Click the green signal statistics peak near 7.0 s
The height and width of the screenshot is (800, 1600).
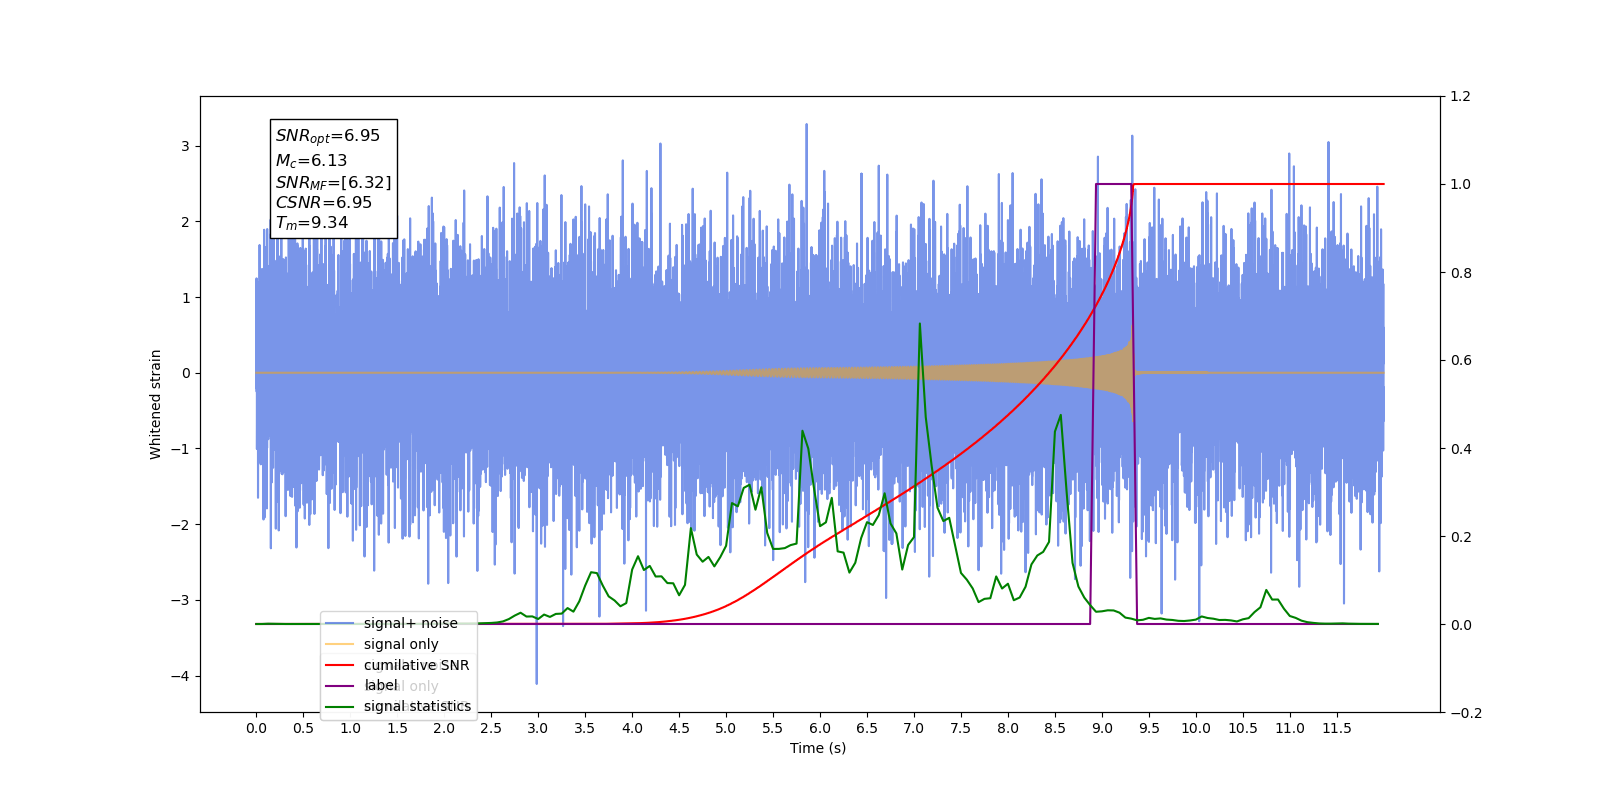pyautogui.click(x=919, y=324)
